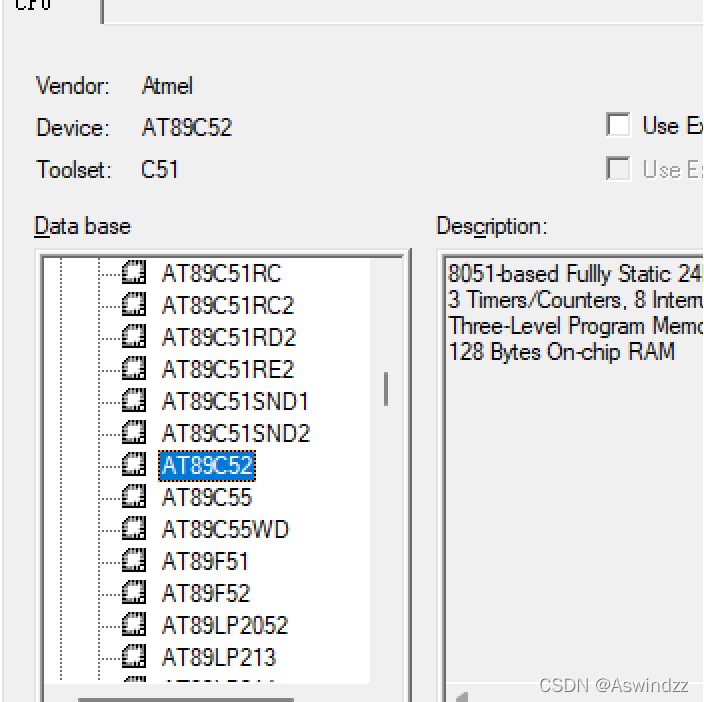Click the horizontal scrollbar under device tree
The width and height of the screenshot is (704, 702).
point(186,699)
